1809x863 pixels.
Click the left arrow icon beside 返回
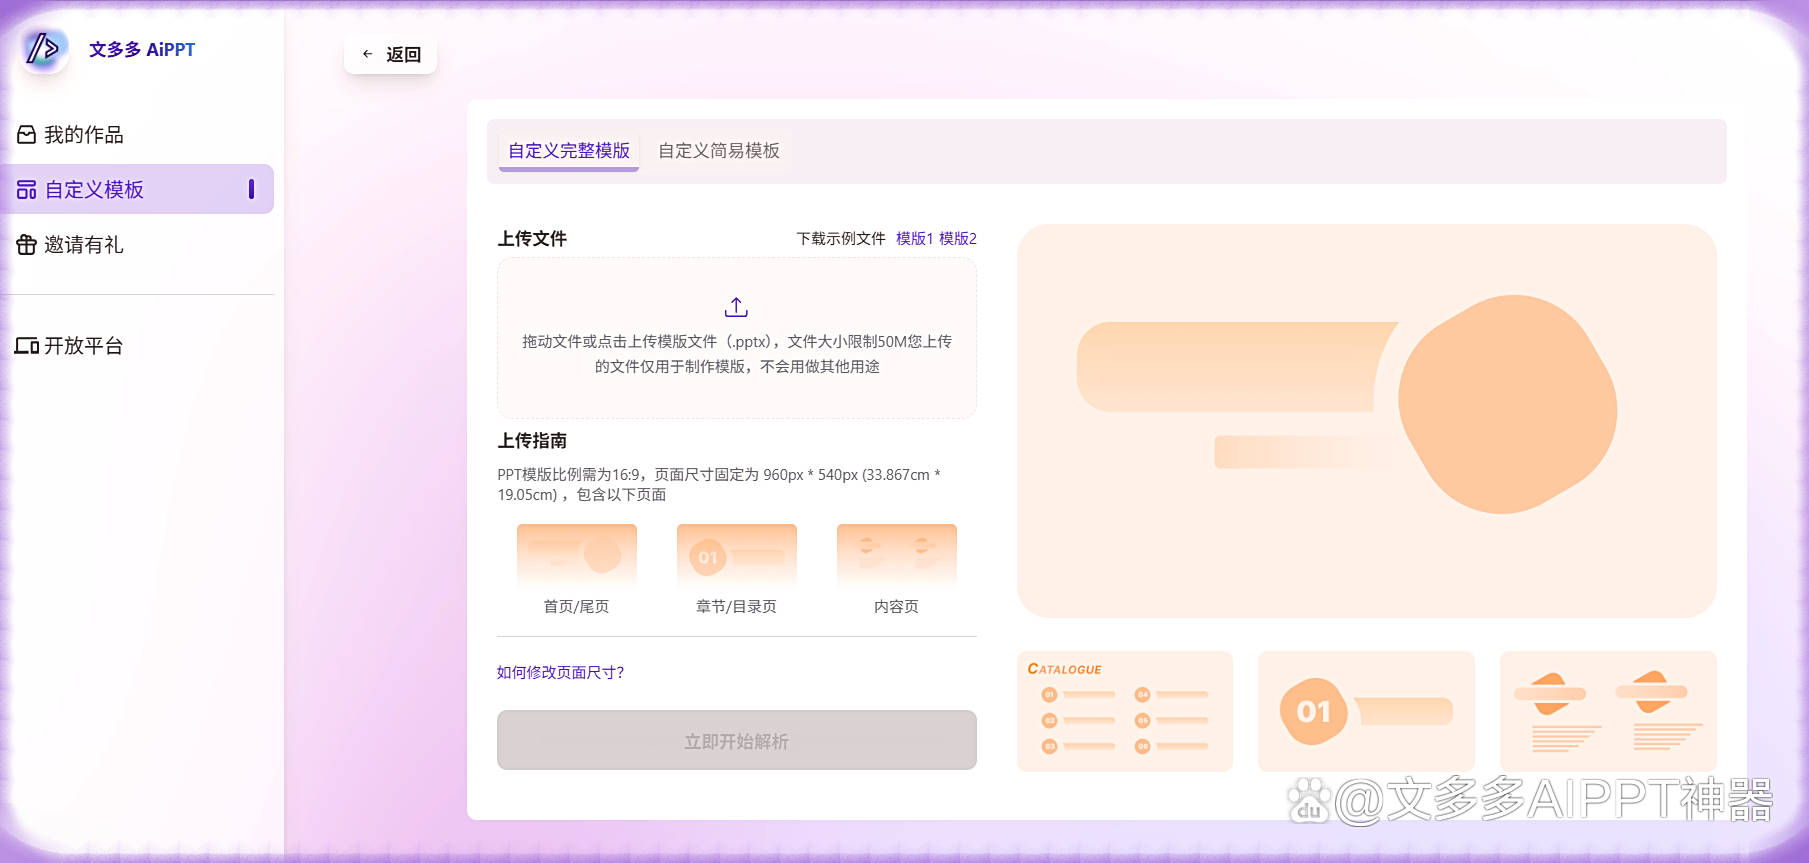click(x=367, y=54)
